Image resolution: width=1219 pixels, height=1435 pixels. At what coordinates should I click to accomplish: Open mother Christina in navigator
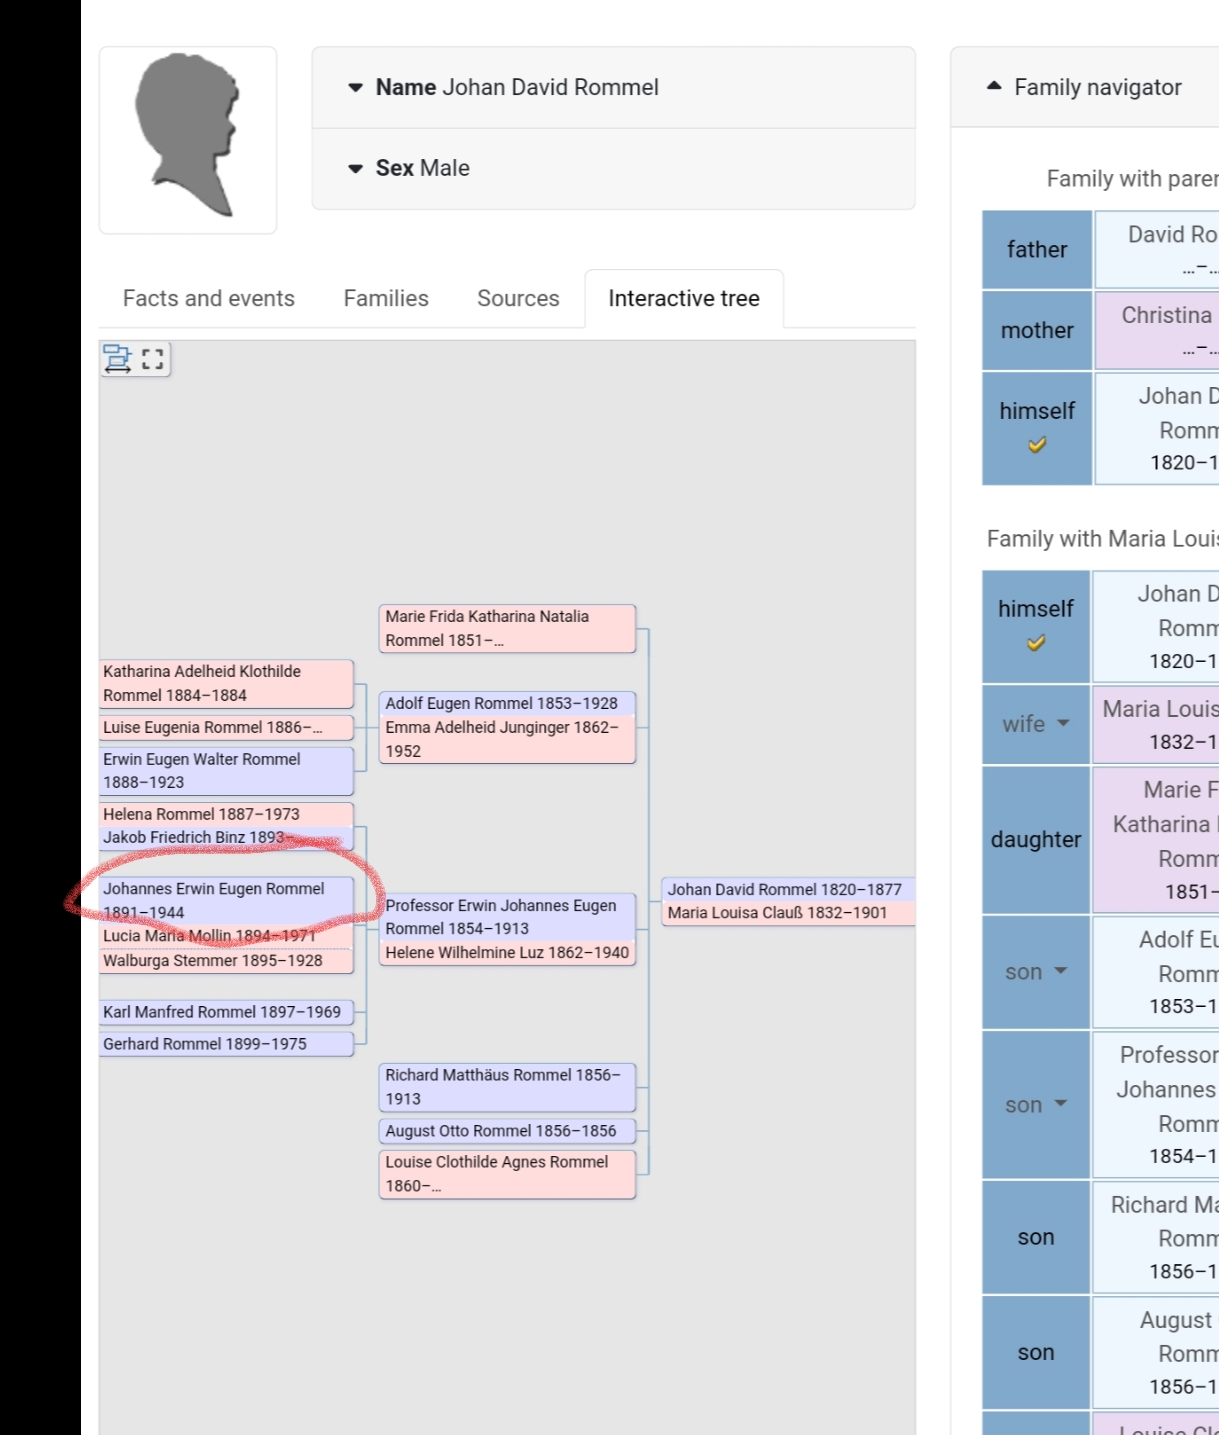point(1157,330)
